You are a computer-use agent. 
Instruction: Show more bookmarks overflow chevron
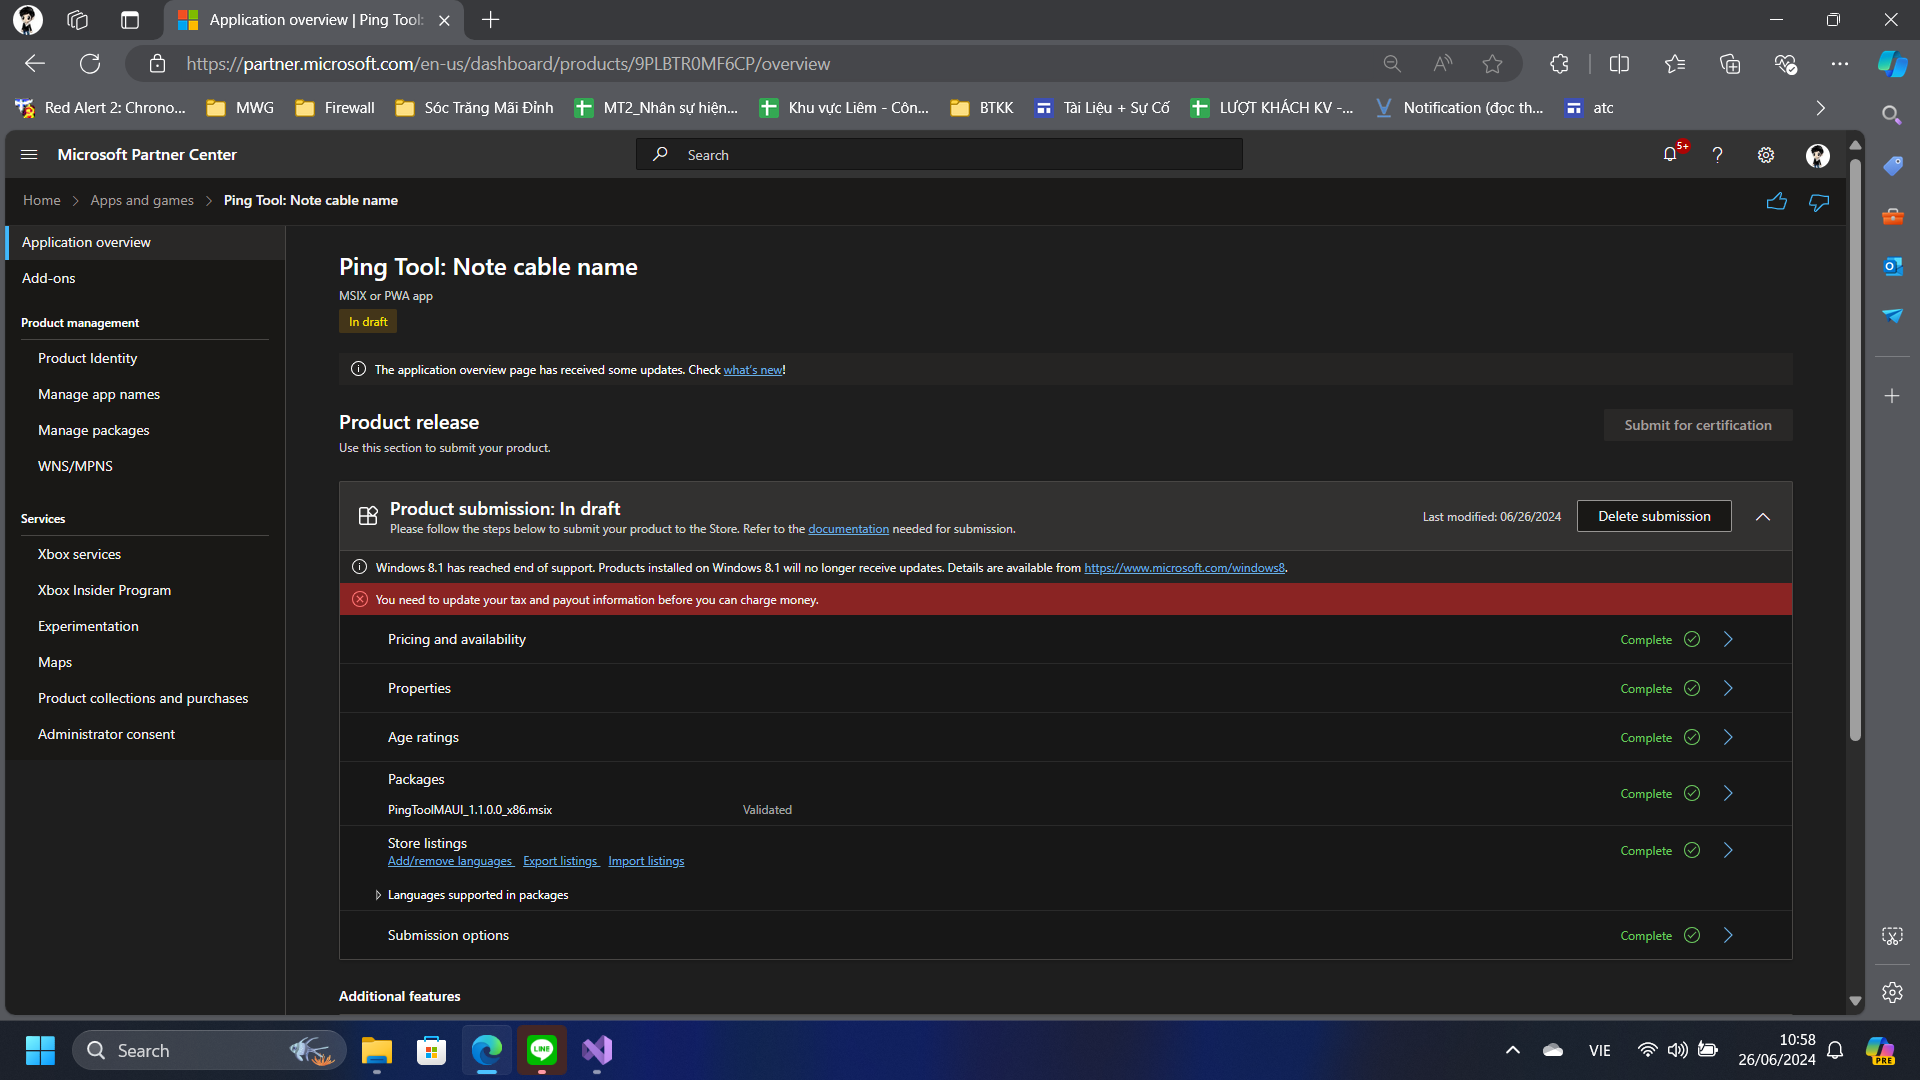pos(1820,108)
